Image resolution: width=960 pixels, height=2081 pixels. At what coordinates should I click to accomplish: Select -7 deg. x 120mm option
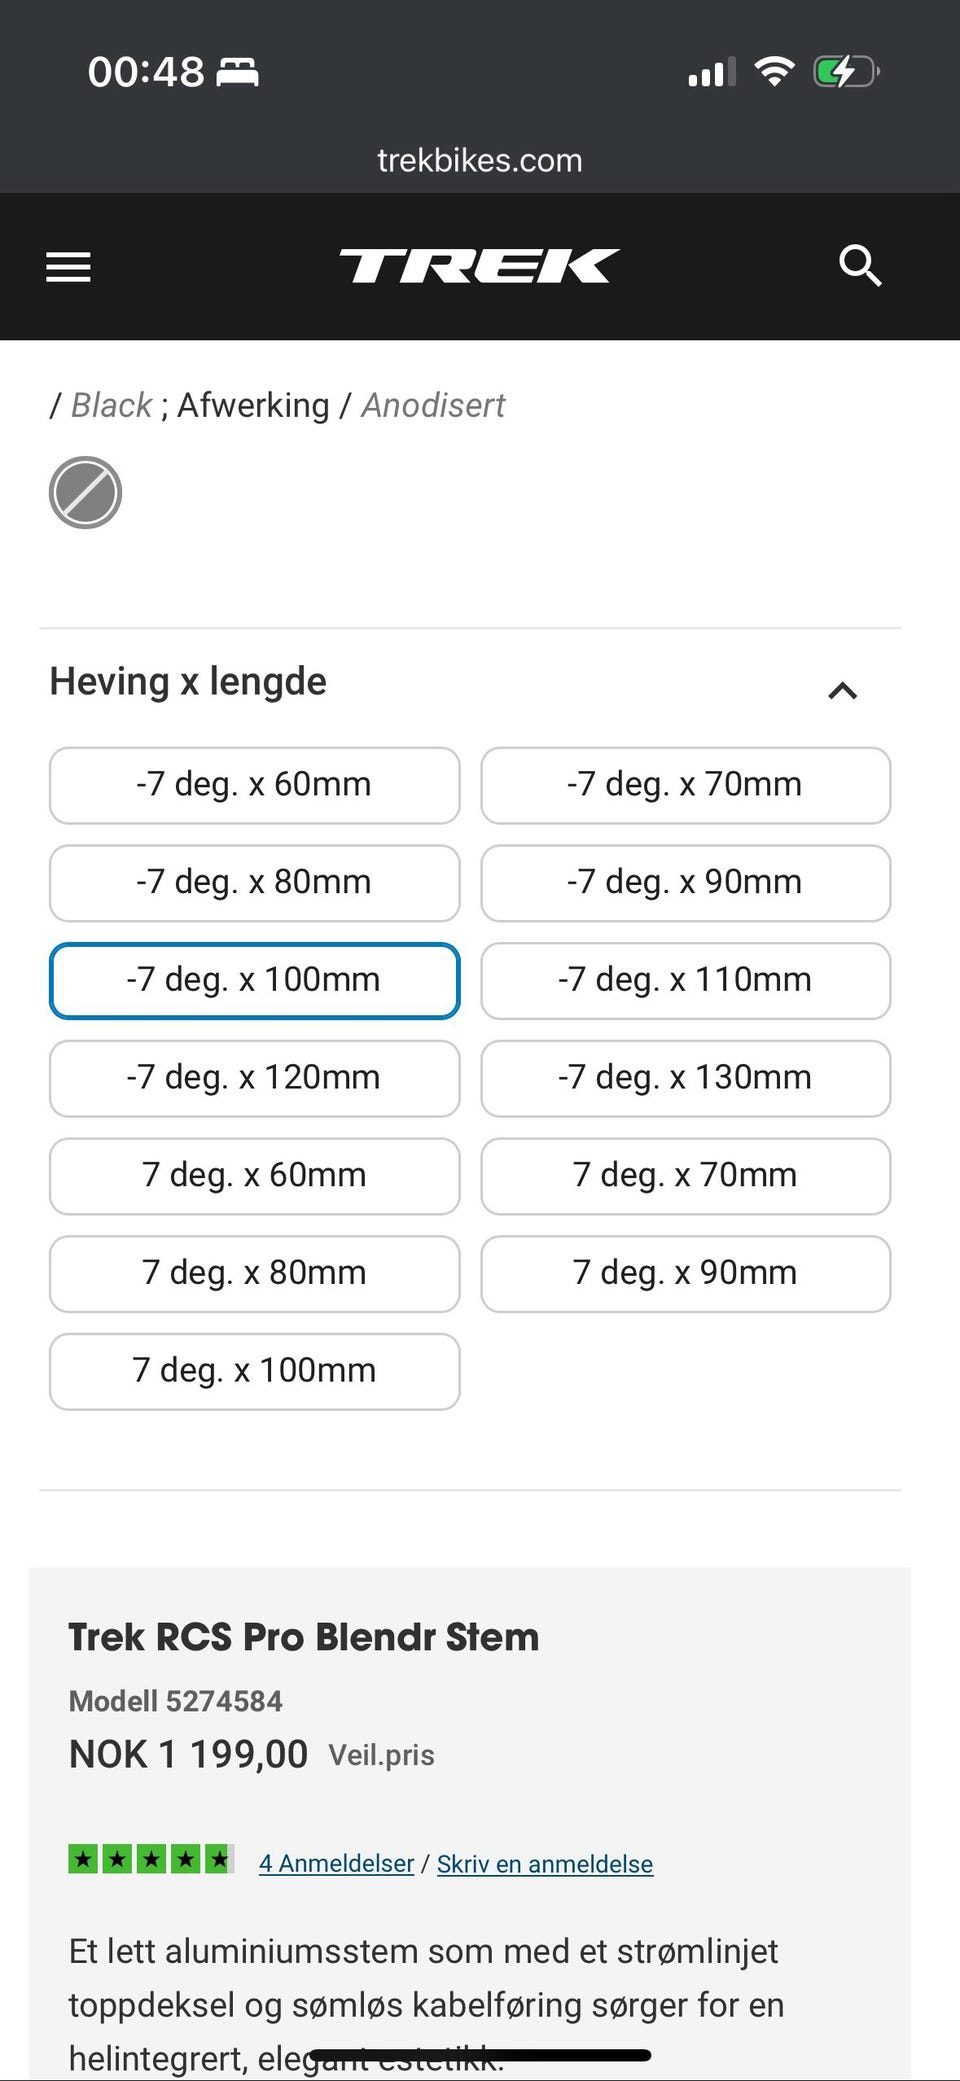click(x=254, y=1078)
